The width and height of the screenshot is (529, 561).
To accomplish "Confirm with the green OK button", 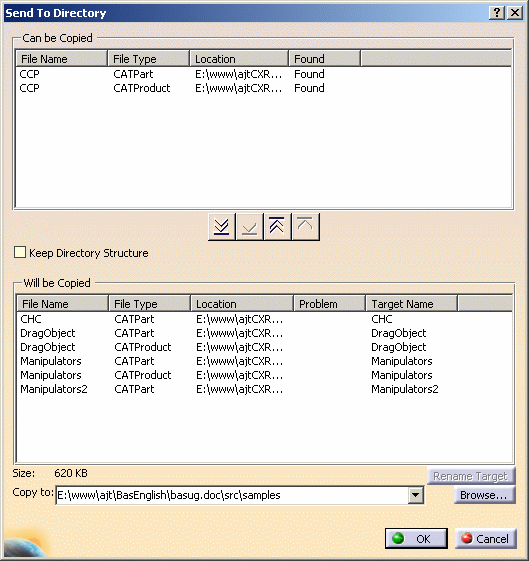I will [x=416, y=538].
